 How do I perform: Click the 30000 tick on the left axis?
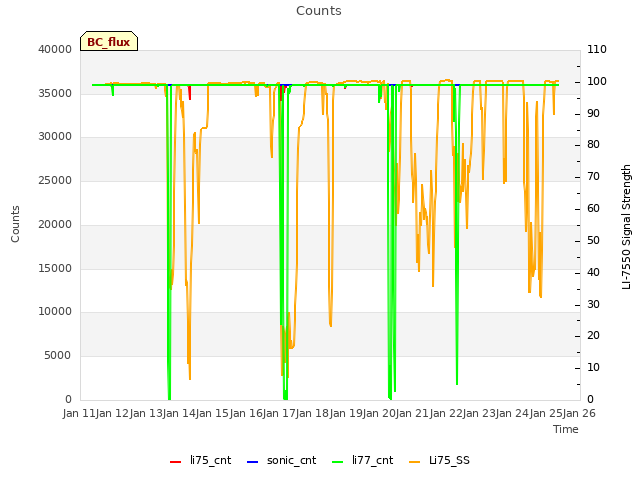click(55, 136)
